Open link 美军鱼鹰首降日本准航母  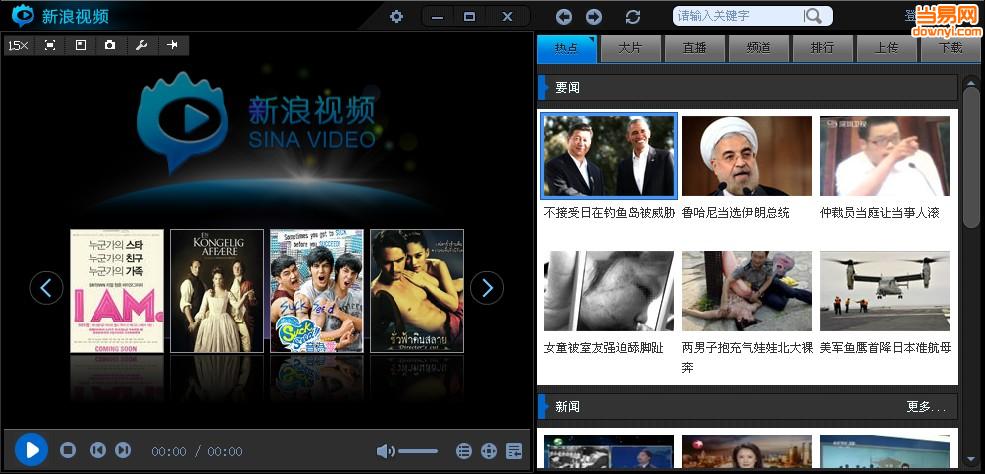(885, 348)
